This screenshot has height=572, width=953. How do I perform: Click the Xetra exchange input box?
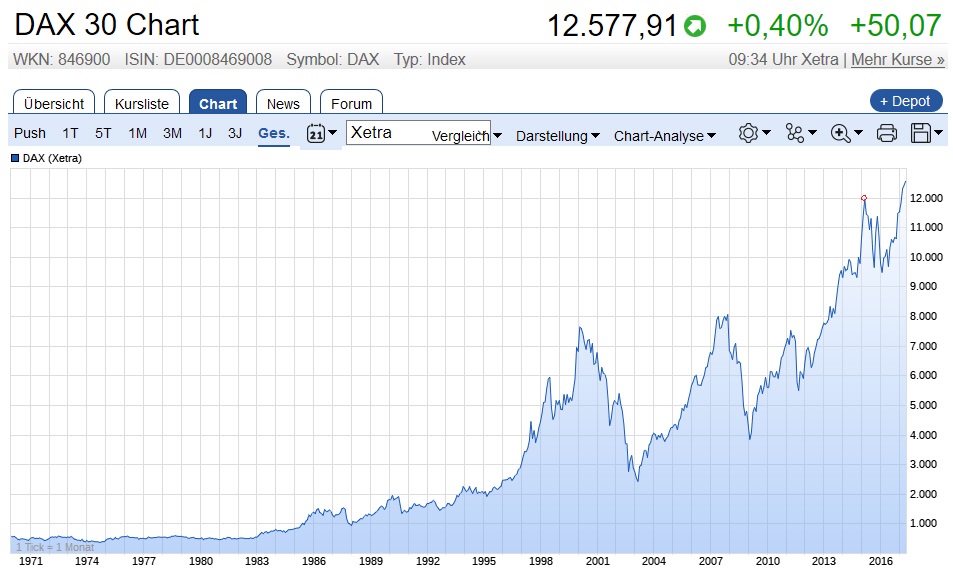tap(418, 133)
